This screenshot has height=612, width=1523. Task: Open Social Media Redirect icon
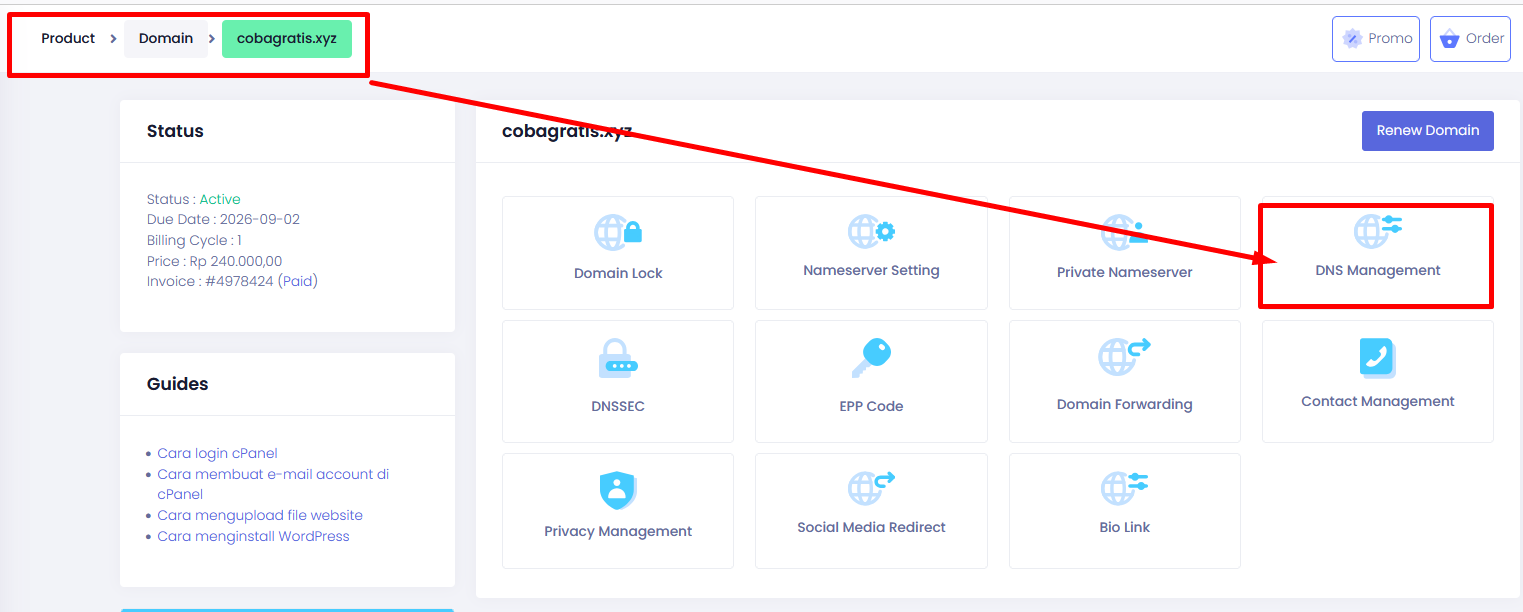click(x=871, y=488)
